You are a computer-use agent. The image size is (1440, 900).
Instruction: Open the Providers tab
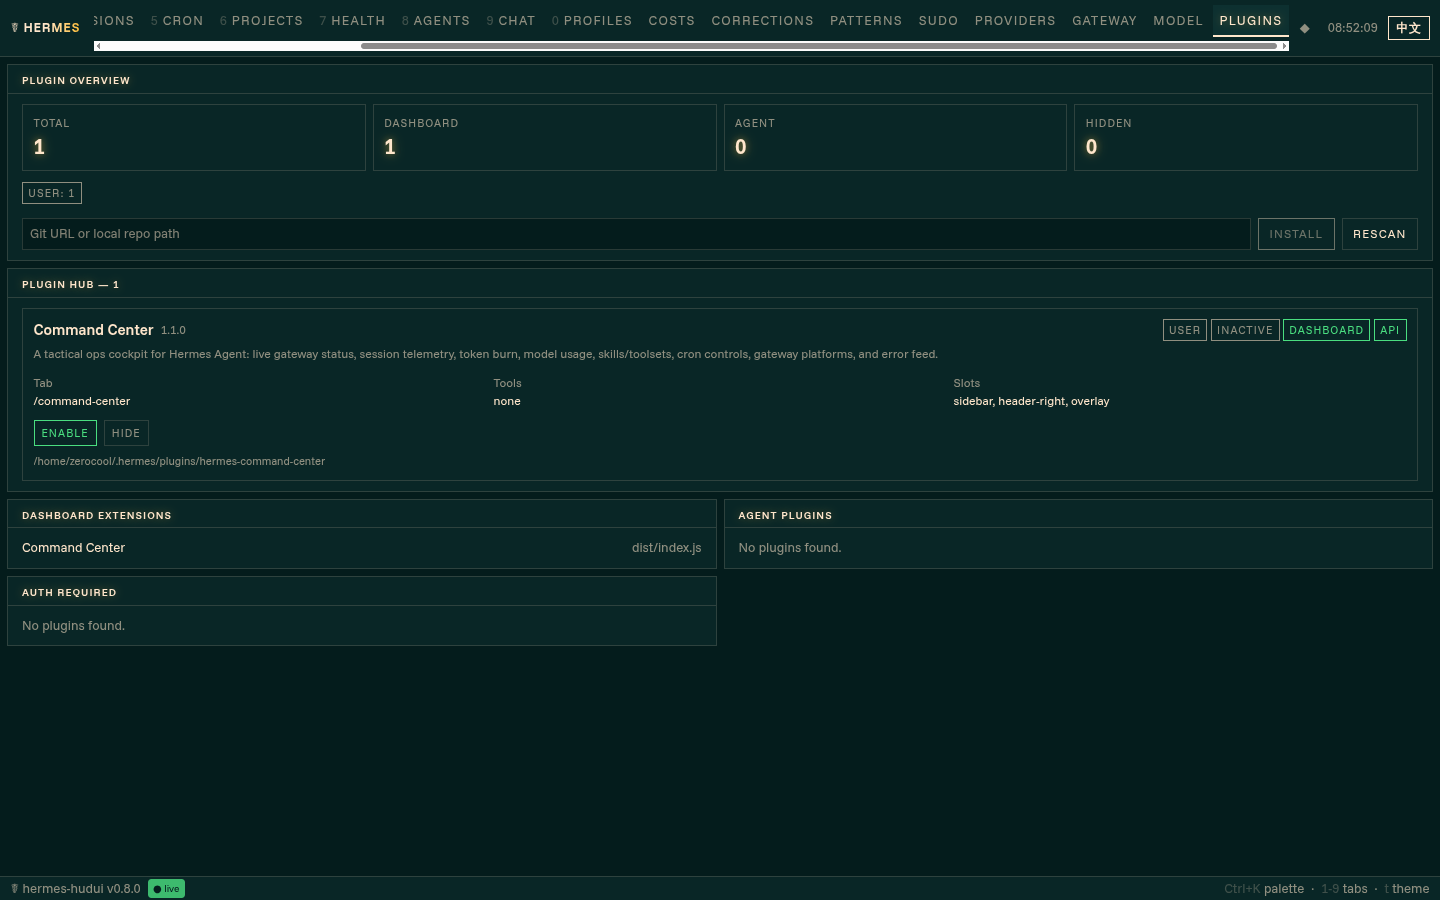(1015, 20)
